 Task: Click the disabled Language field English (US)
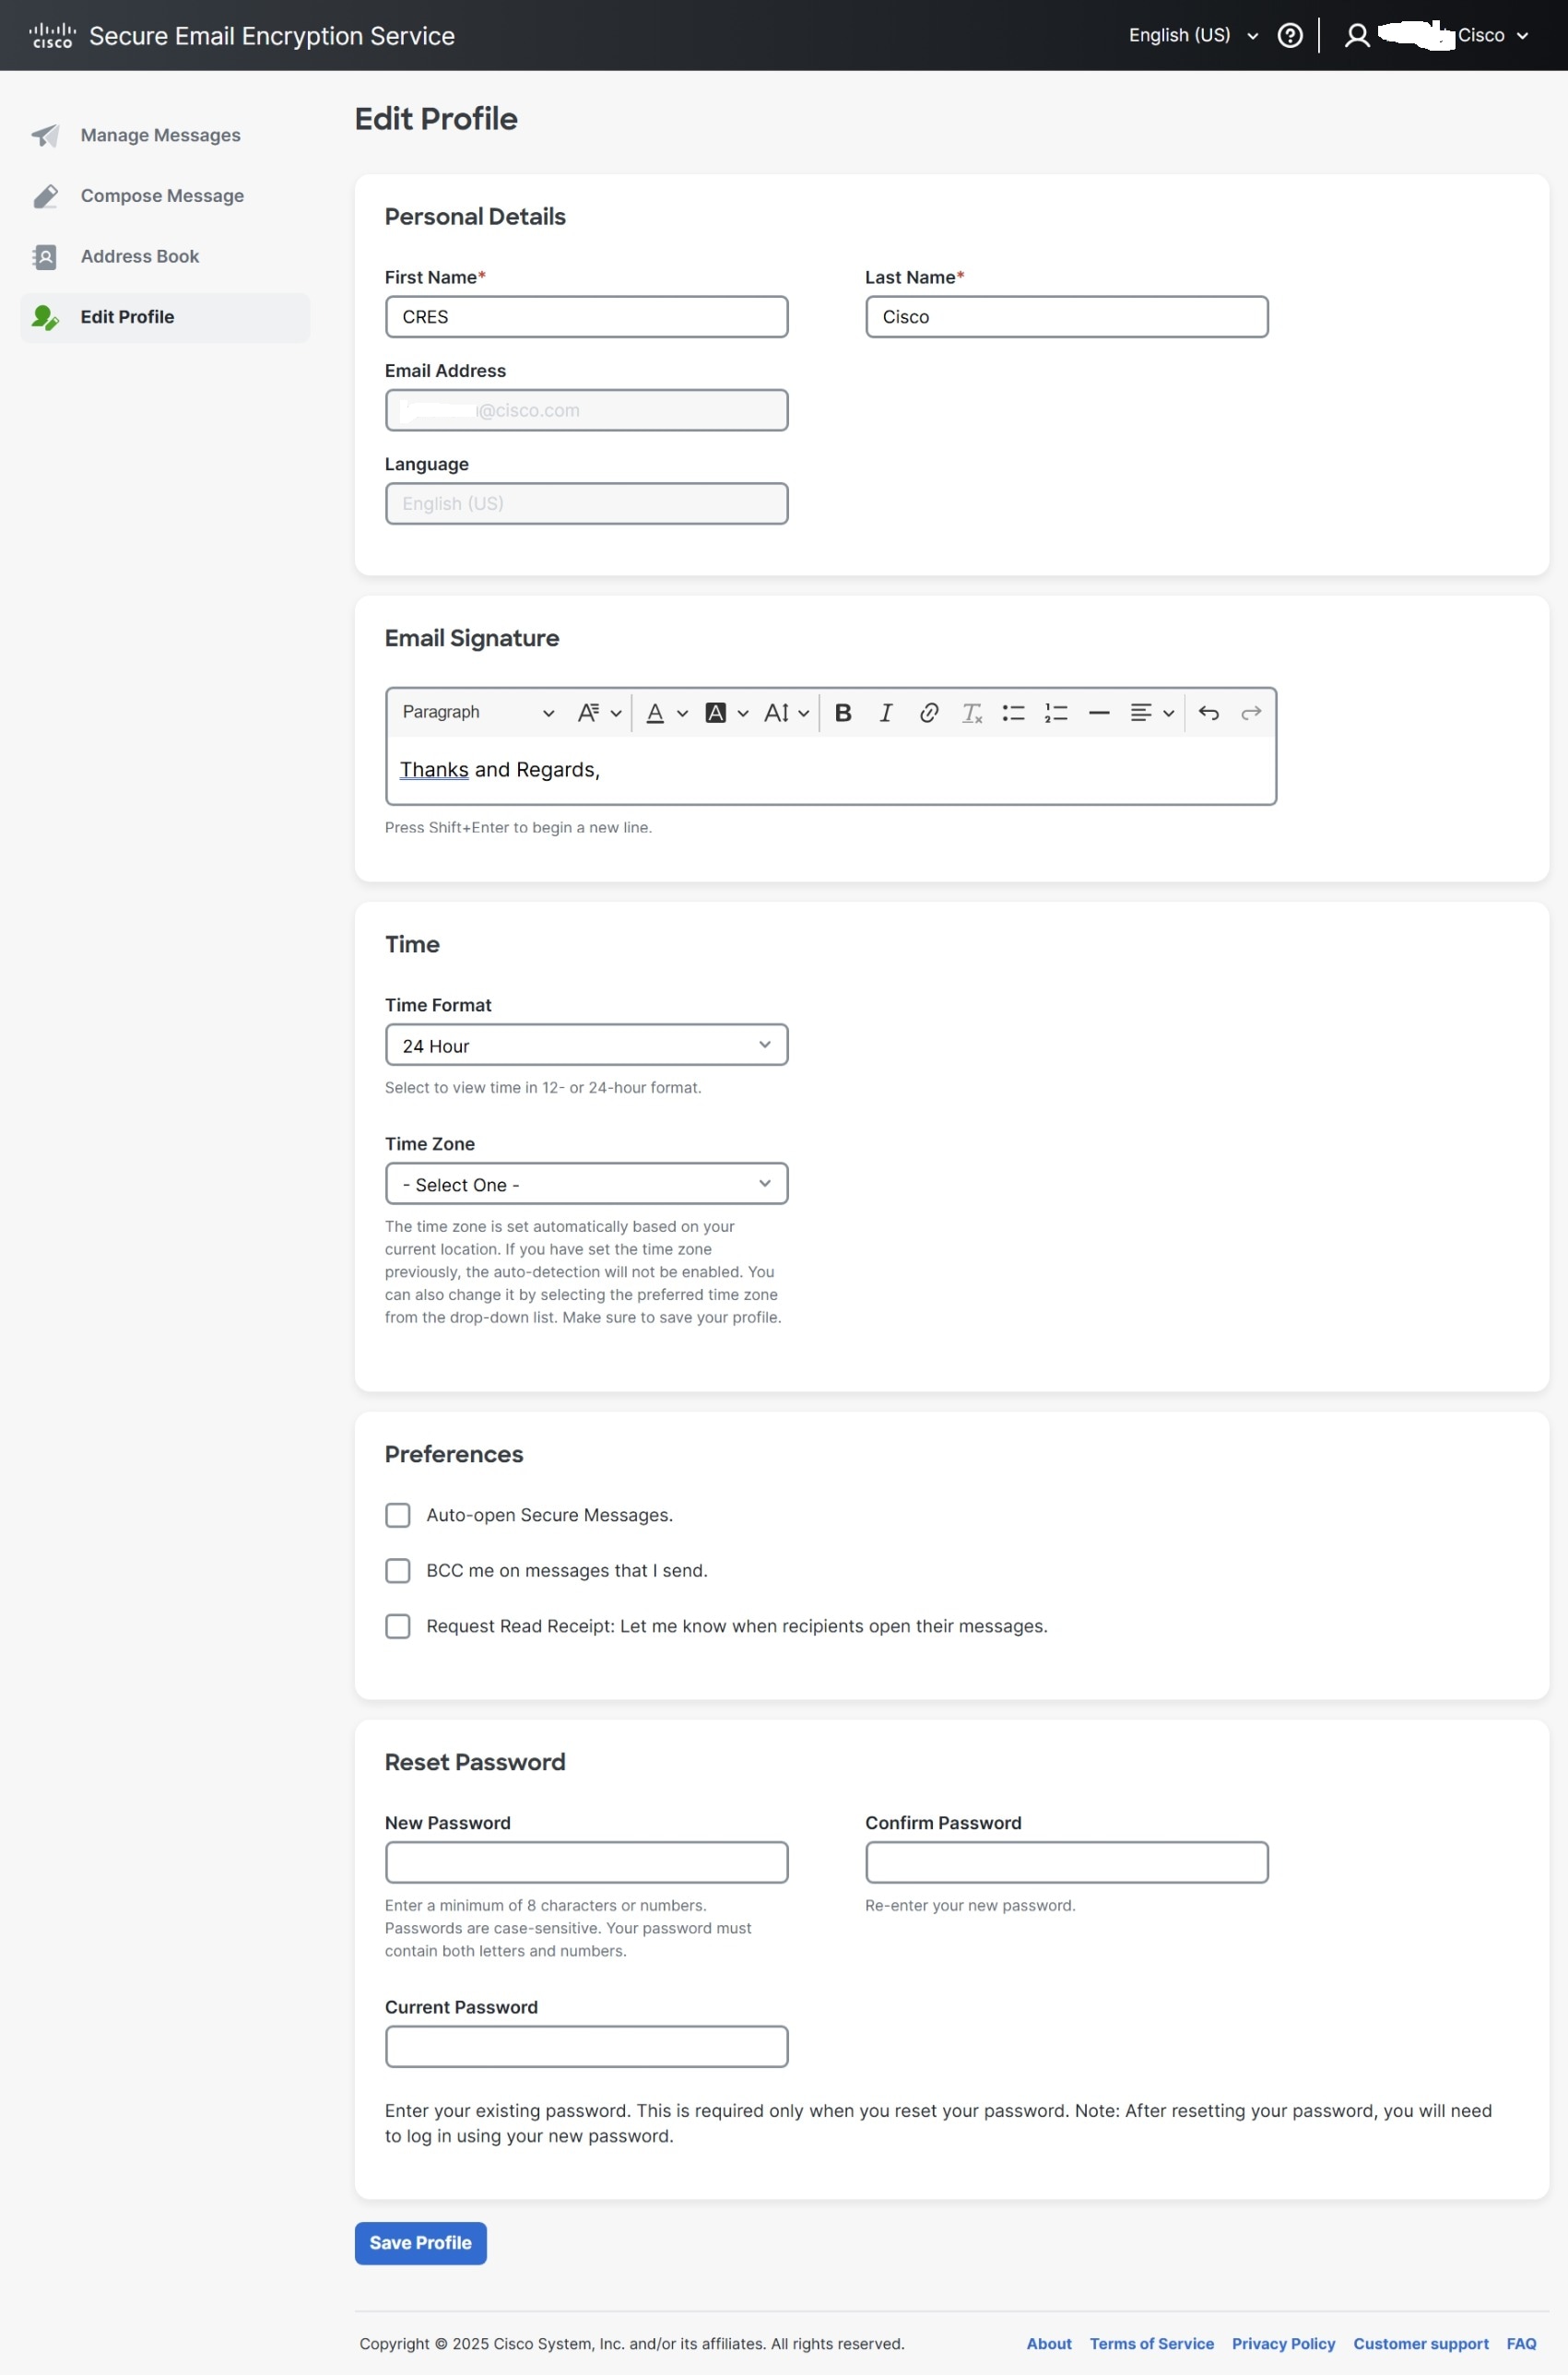click(587, 504)
